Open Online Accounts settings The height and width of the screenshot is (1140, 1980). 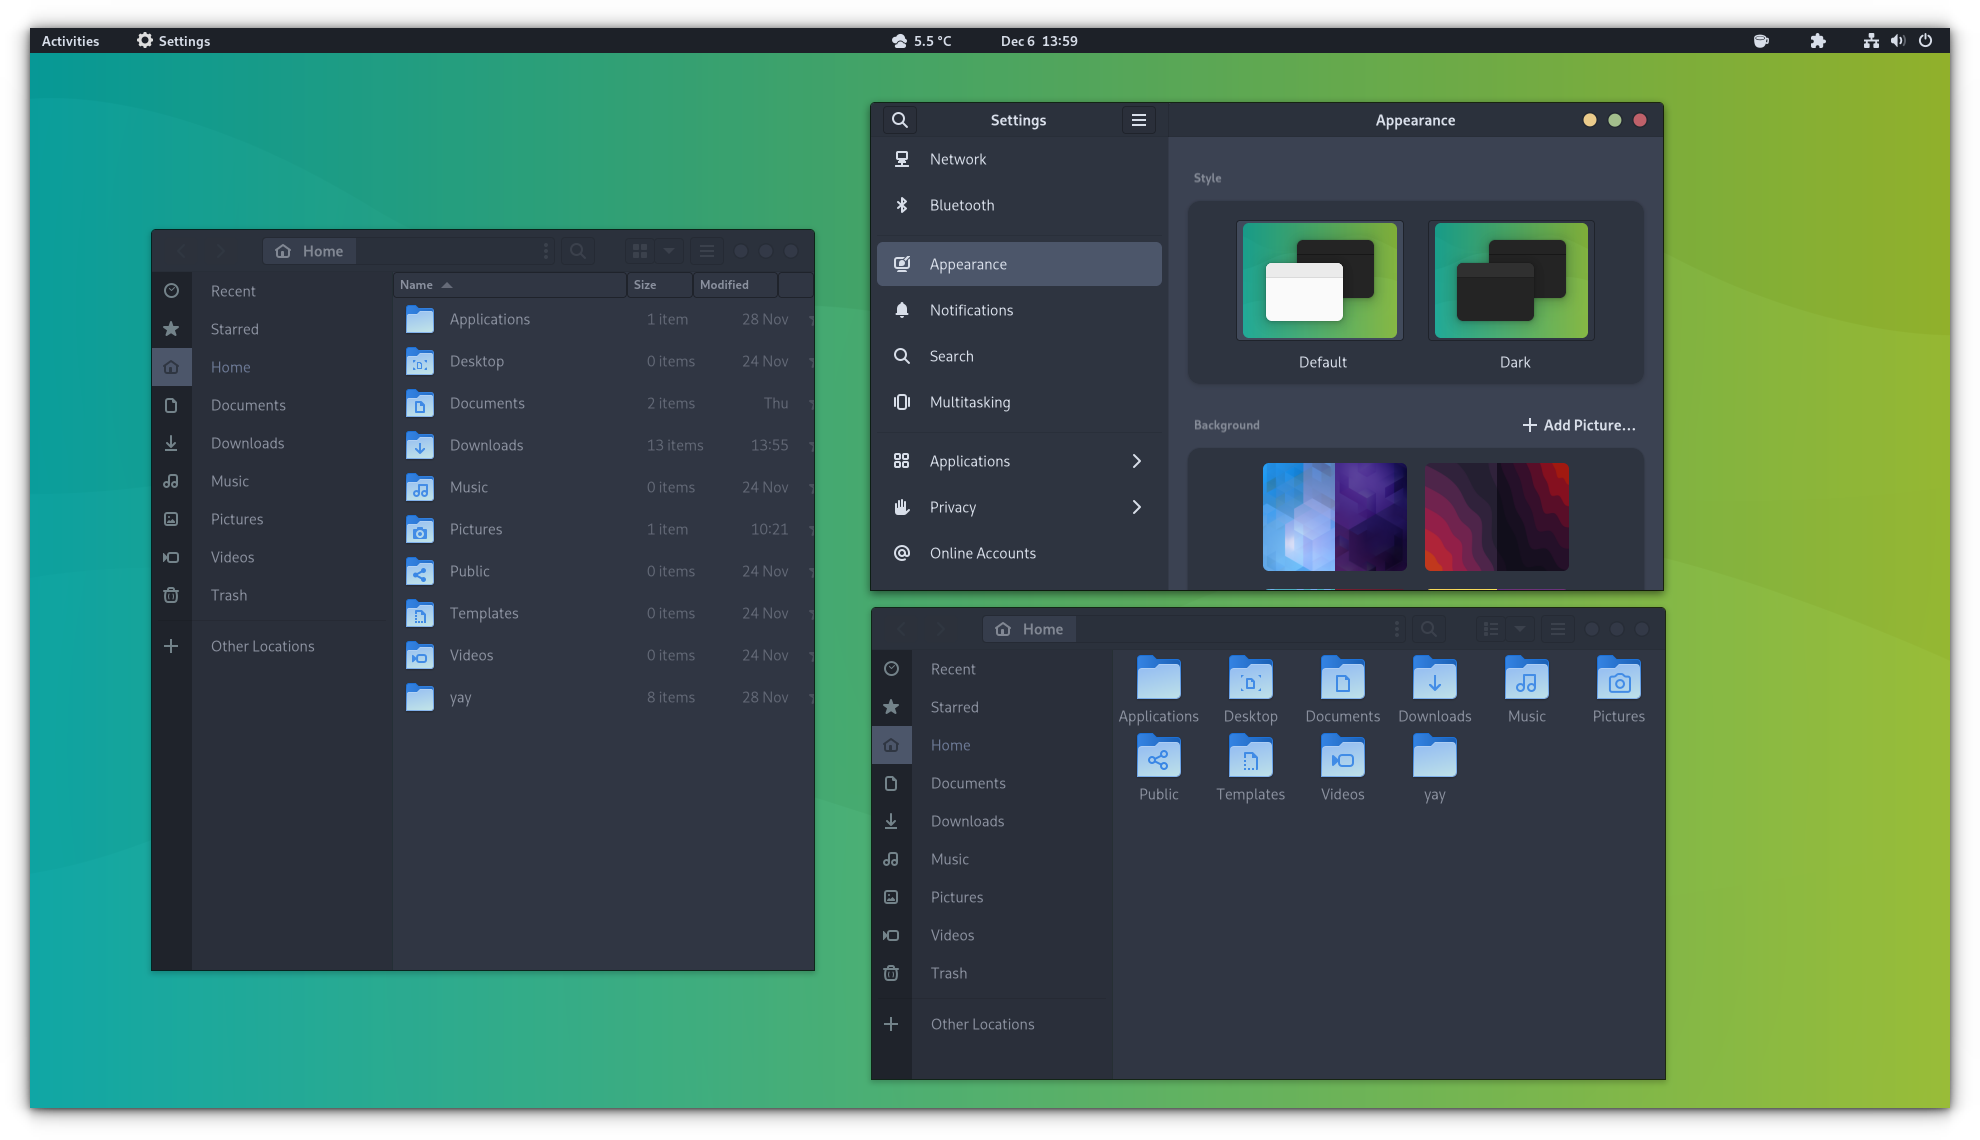pyautogui.click(x=982, y=553)
